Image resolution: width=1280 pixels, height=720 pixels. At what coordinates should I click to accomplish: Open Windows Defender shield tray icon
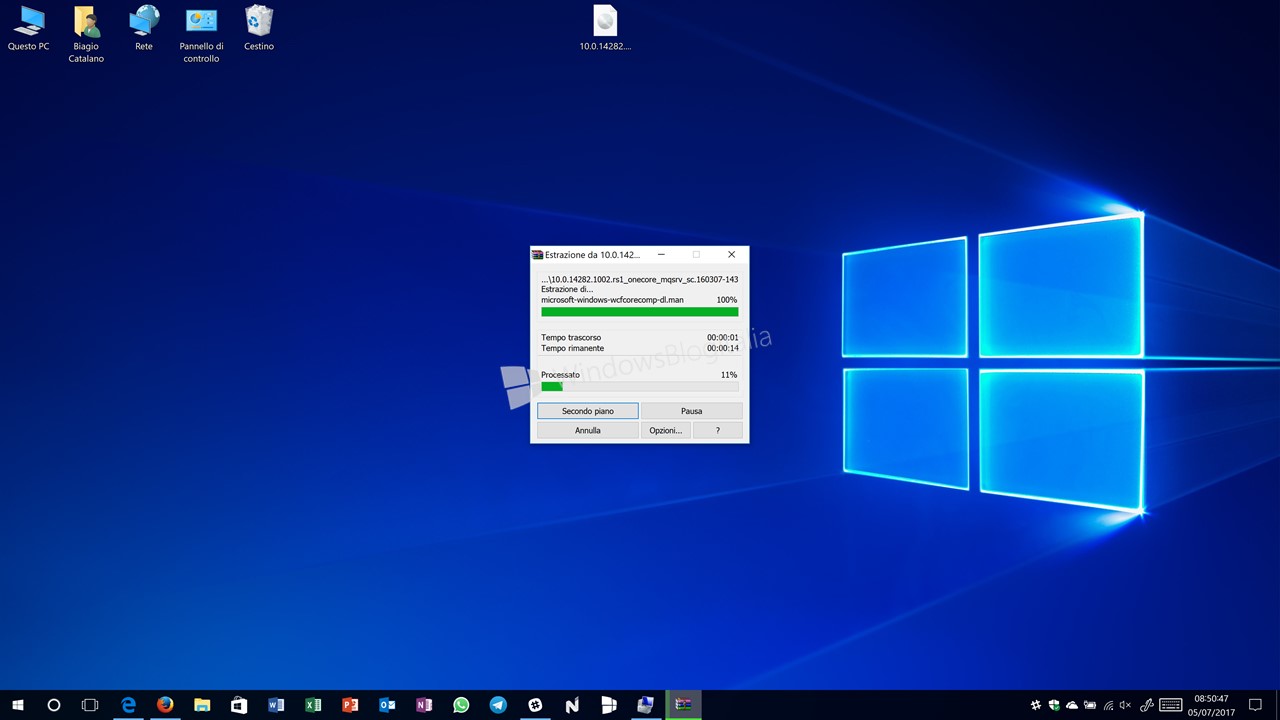1054,705
